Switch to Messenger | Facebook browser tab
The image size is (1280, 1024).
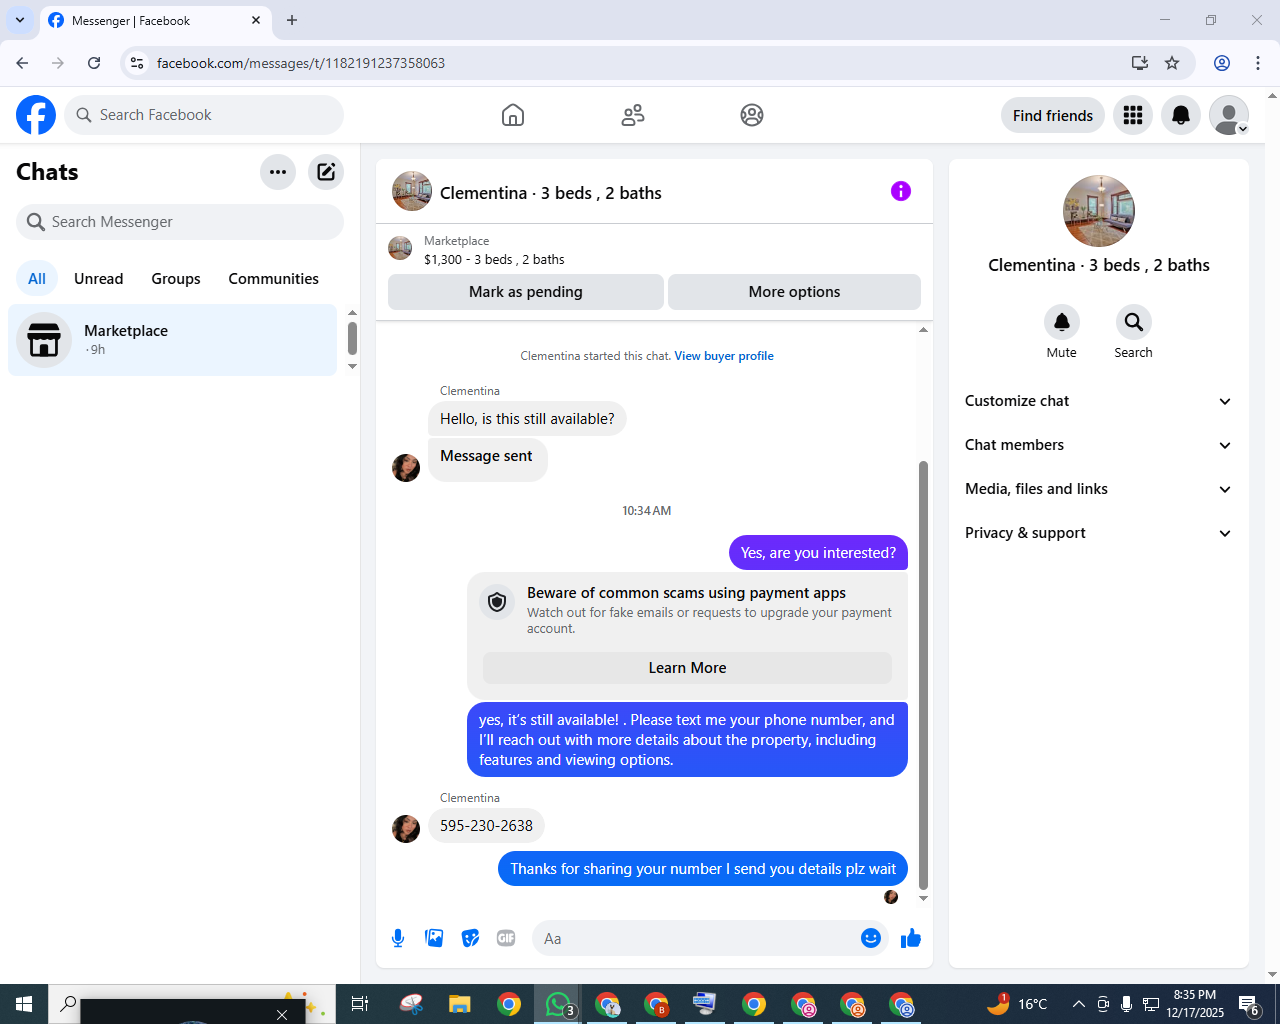[x=155, y=21]
